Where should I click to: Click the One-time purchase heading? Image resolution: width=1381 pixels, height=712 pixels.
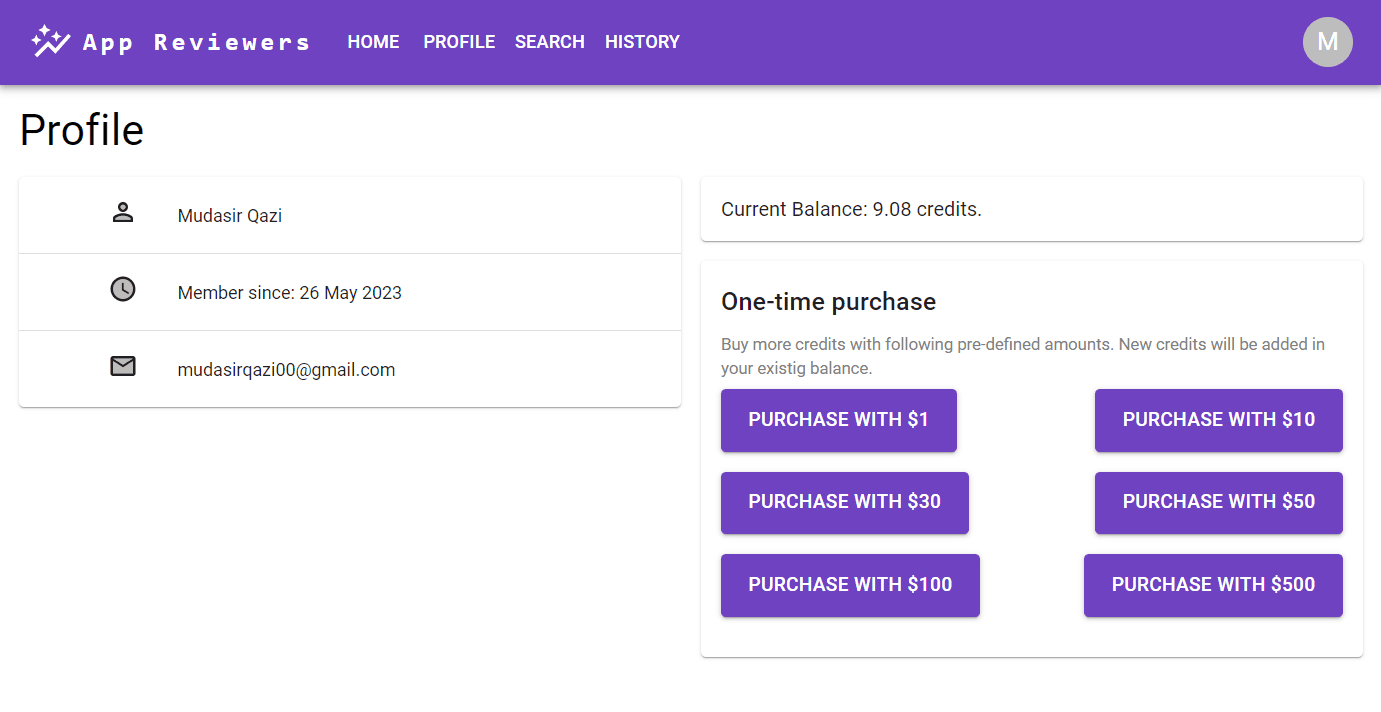[828, 302]
